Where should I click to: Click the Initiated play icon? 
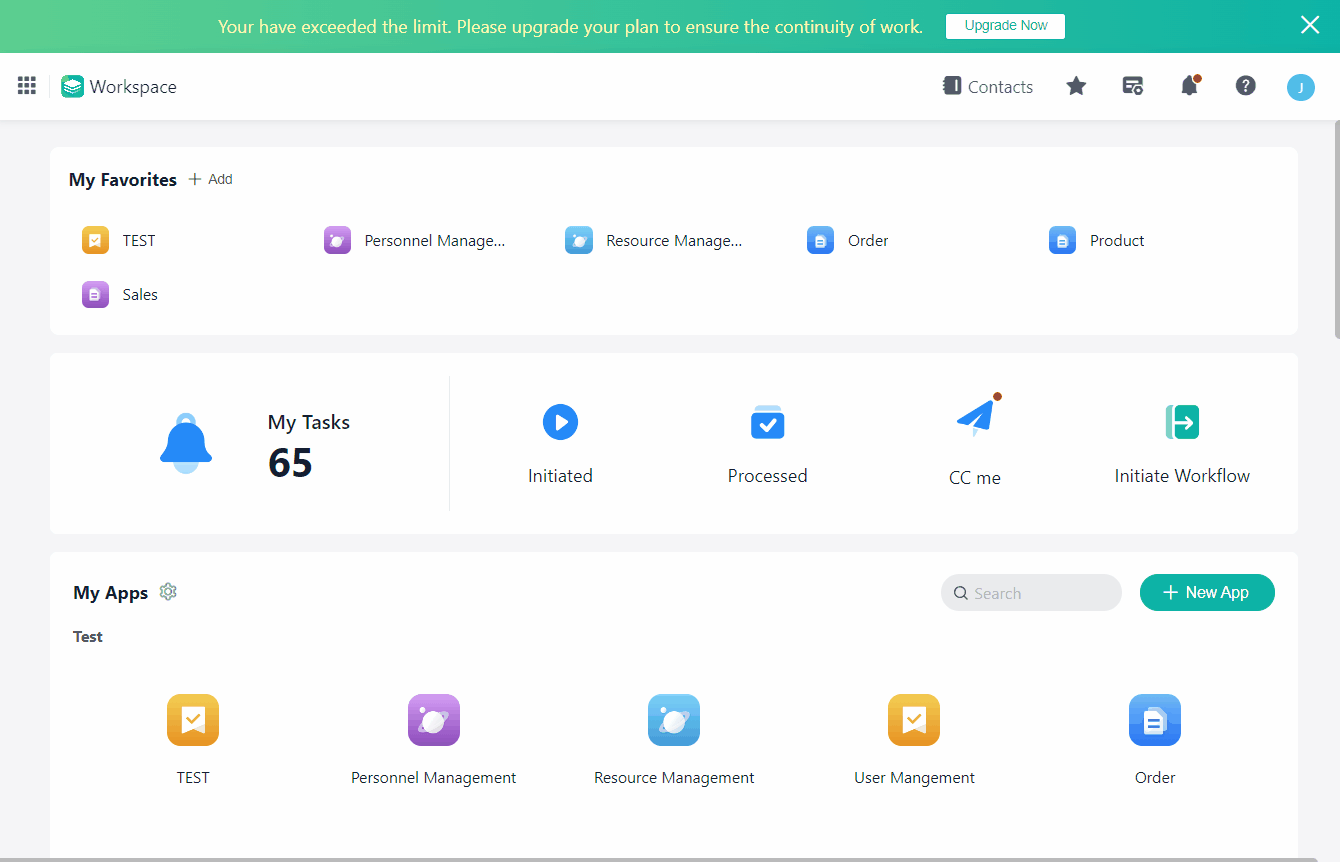[560, 422]
